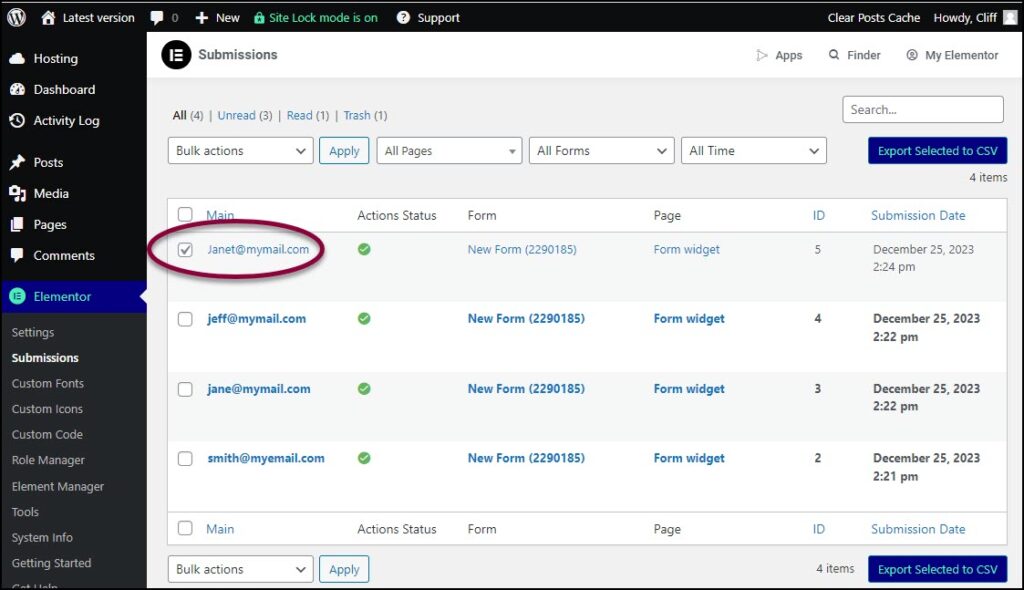
Task: Uncheck the Janet@mymail.com row checkbox
Action: coord(185,249)
